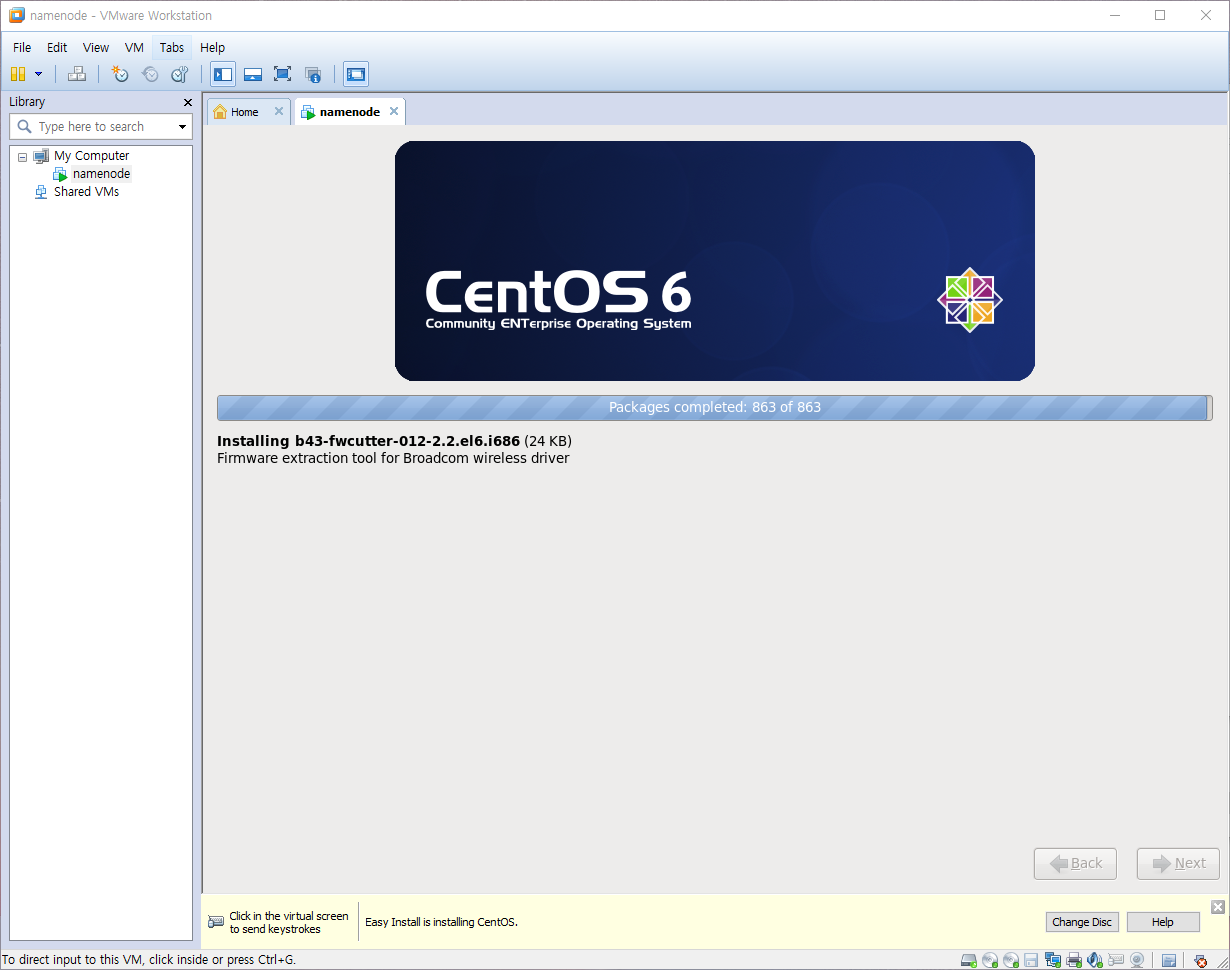This screenshot has height=970, width=1230.
Task: Click the red X status icon at far right
Action: point(1201,960)
